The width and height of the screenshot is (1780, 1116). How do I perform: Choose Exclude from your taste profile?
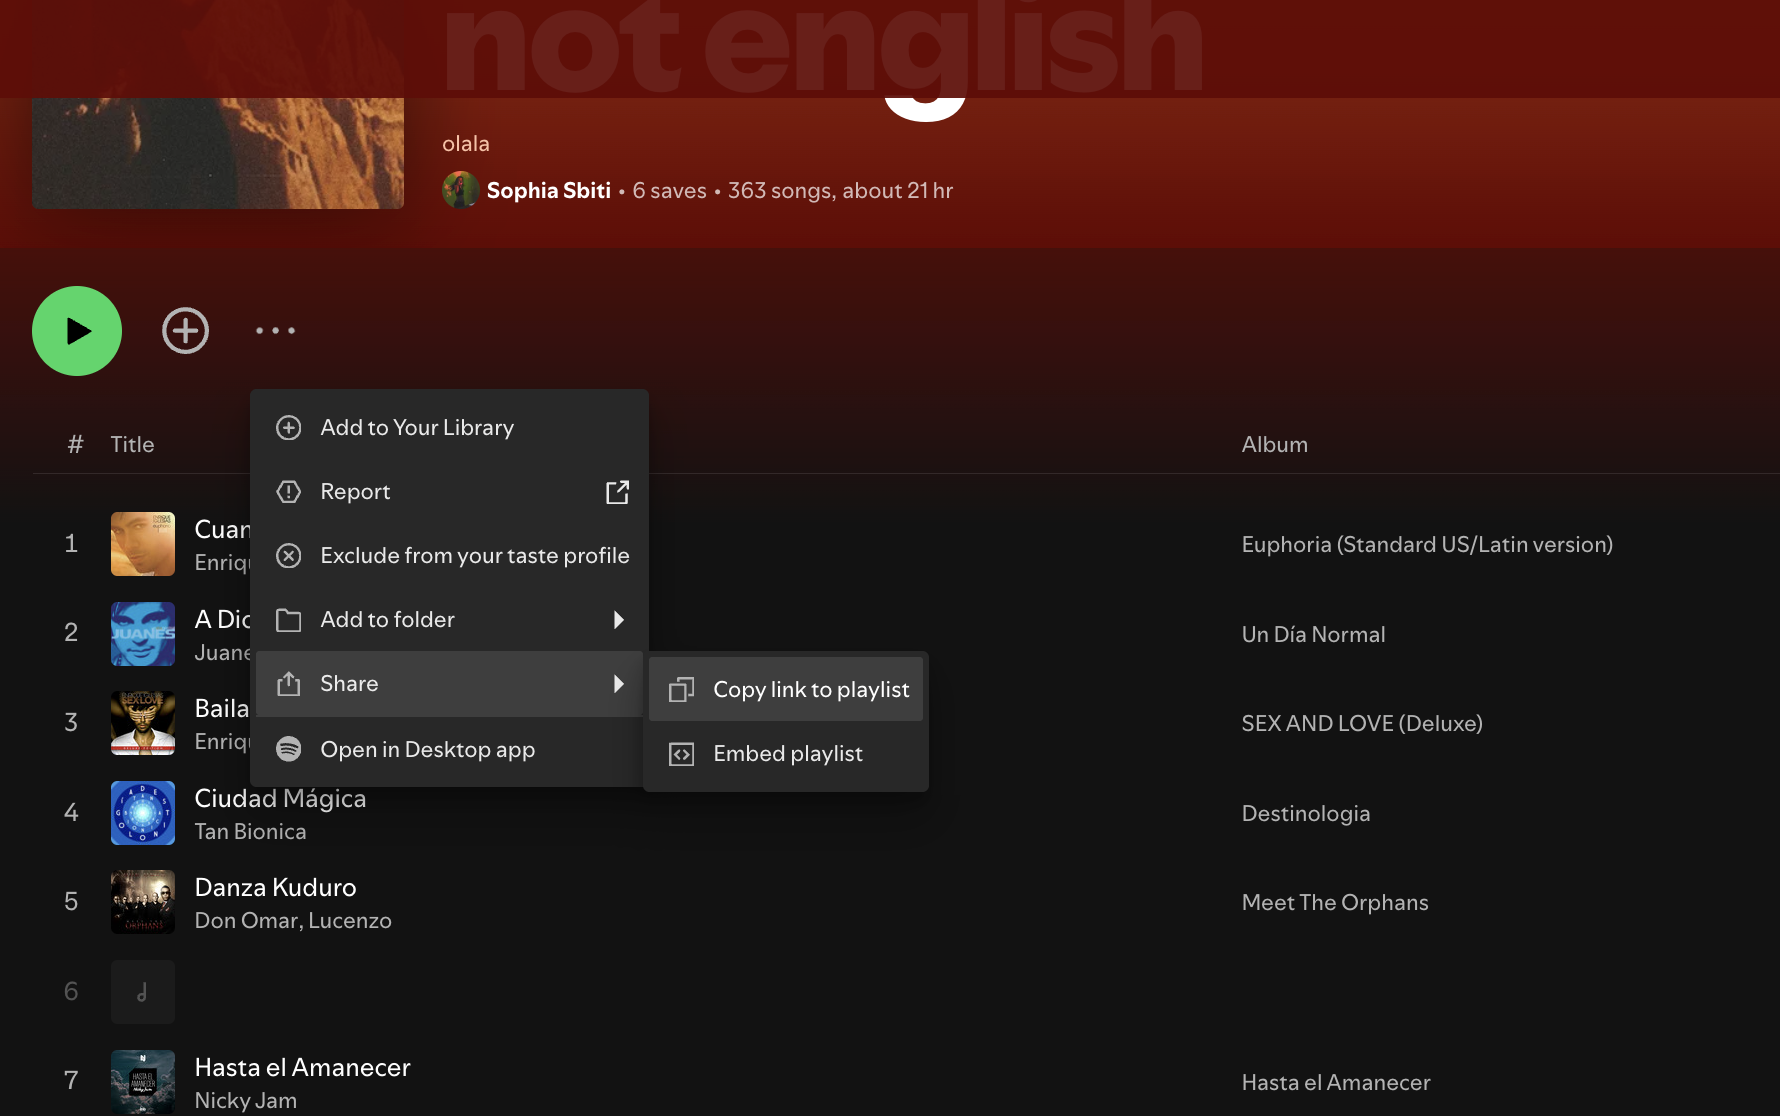[x=474, y=556]
